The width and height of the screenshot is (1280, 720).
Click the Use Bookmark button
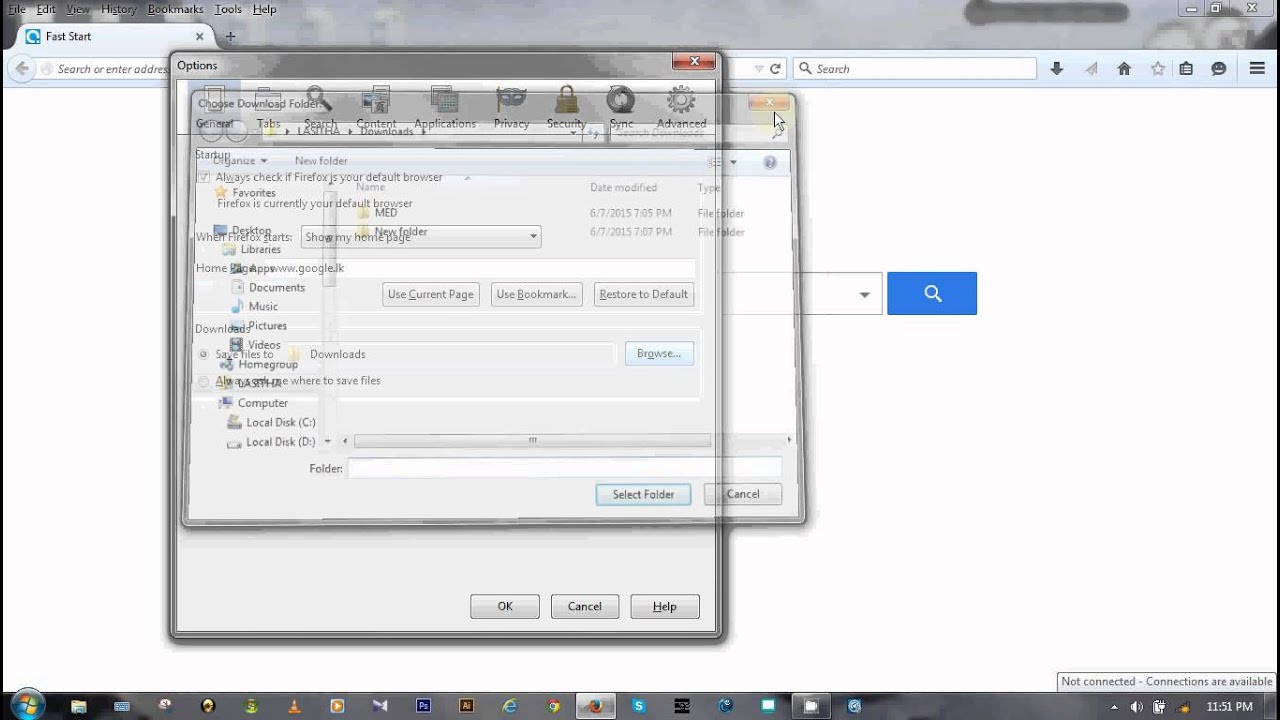pos(536,294)
